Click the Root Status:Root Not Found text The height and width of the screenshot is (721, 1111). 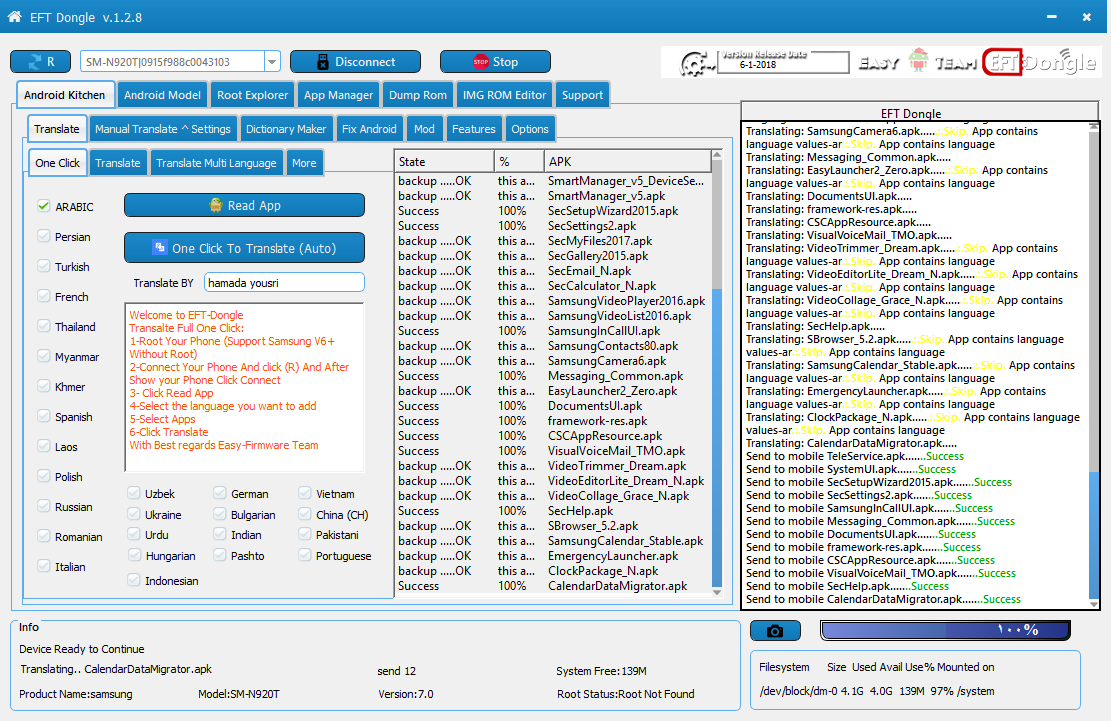(626, 694)
